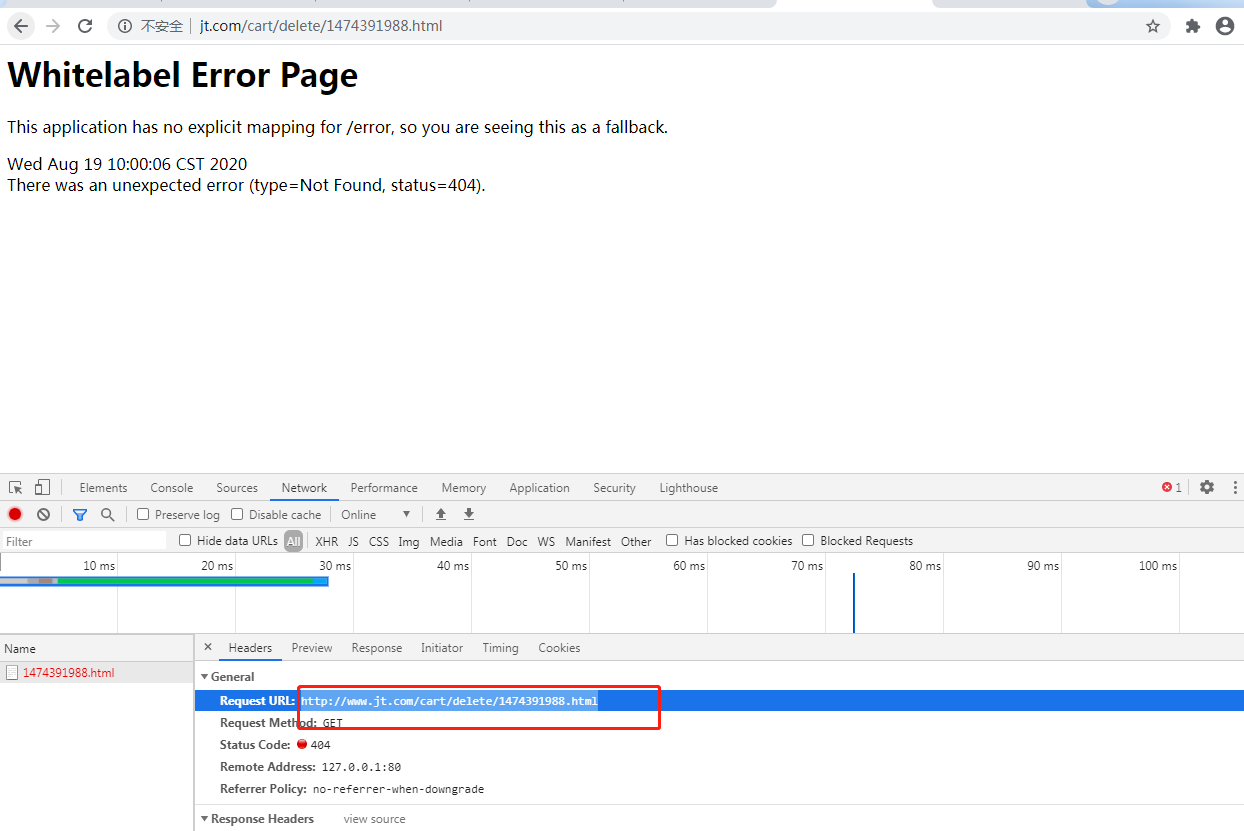Click the browser forward arrow
This screenshot has height=831, width=1244.
pos(53,26)
